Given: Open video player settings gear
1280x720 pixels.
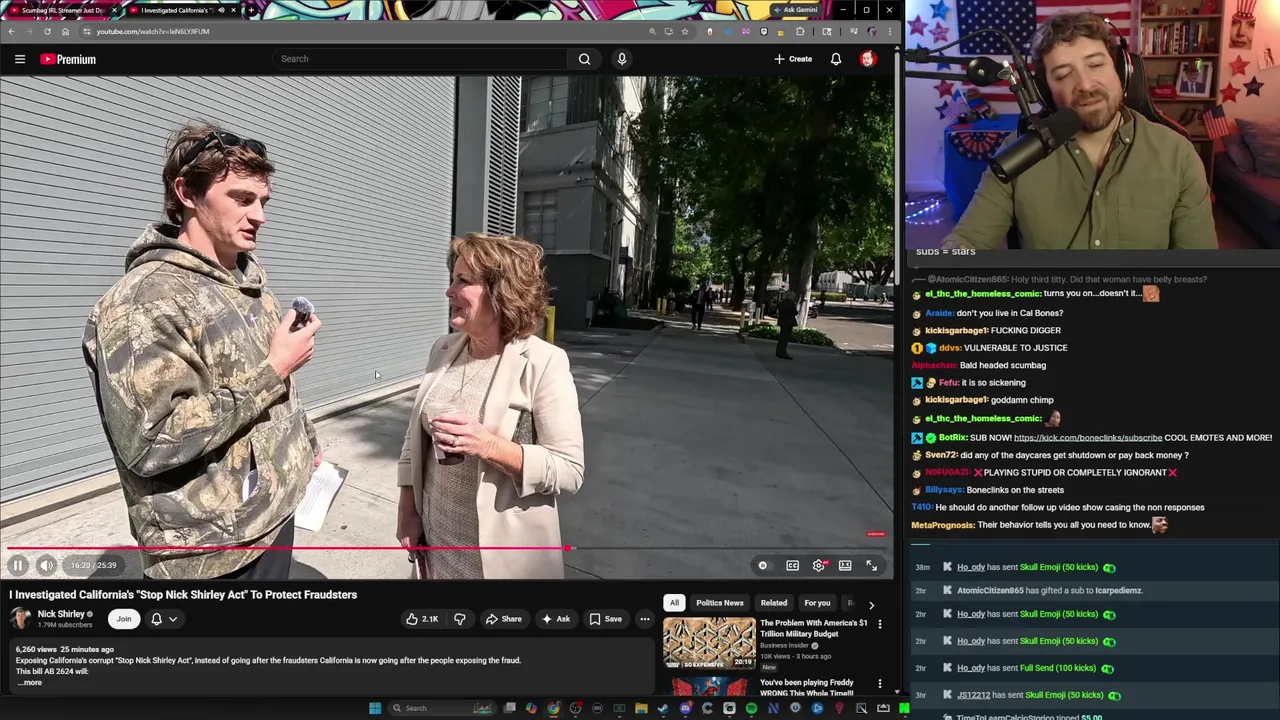Looking at the screenshot, I should 819,565.
